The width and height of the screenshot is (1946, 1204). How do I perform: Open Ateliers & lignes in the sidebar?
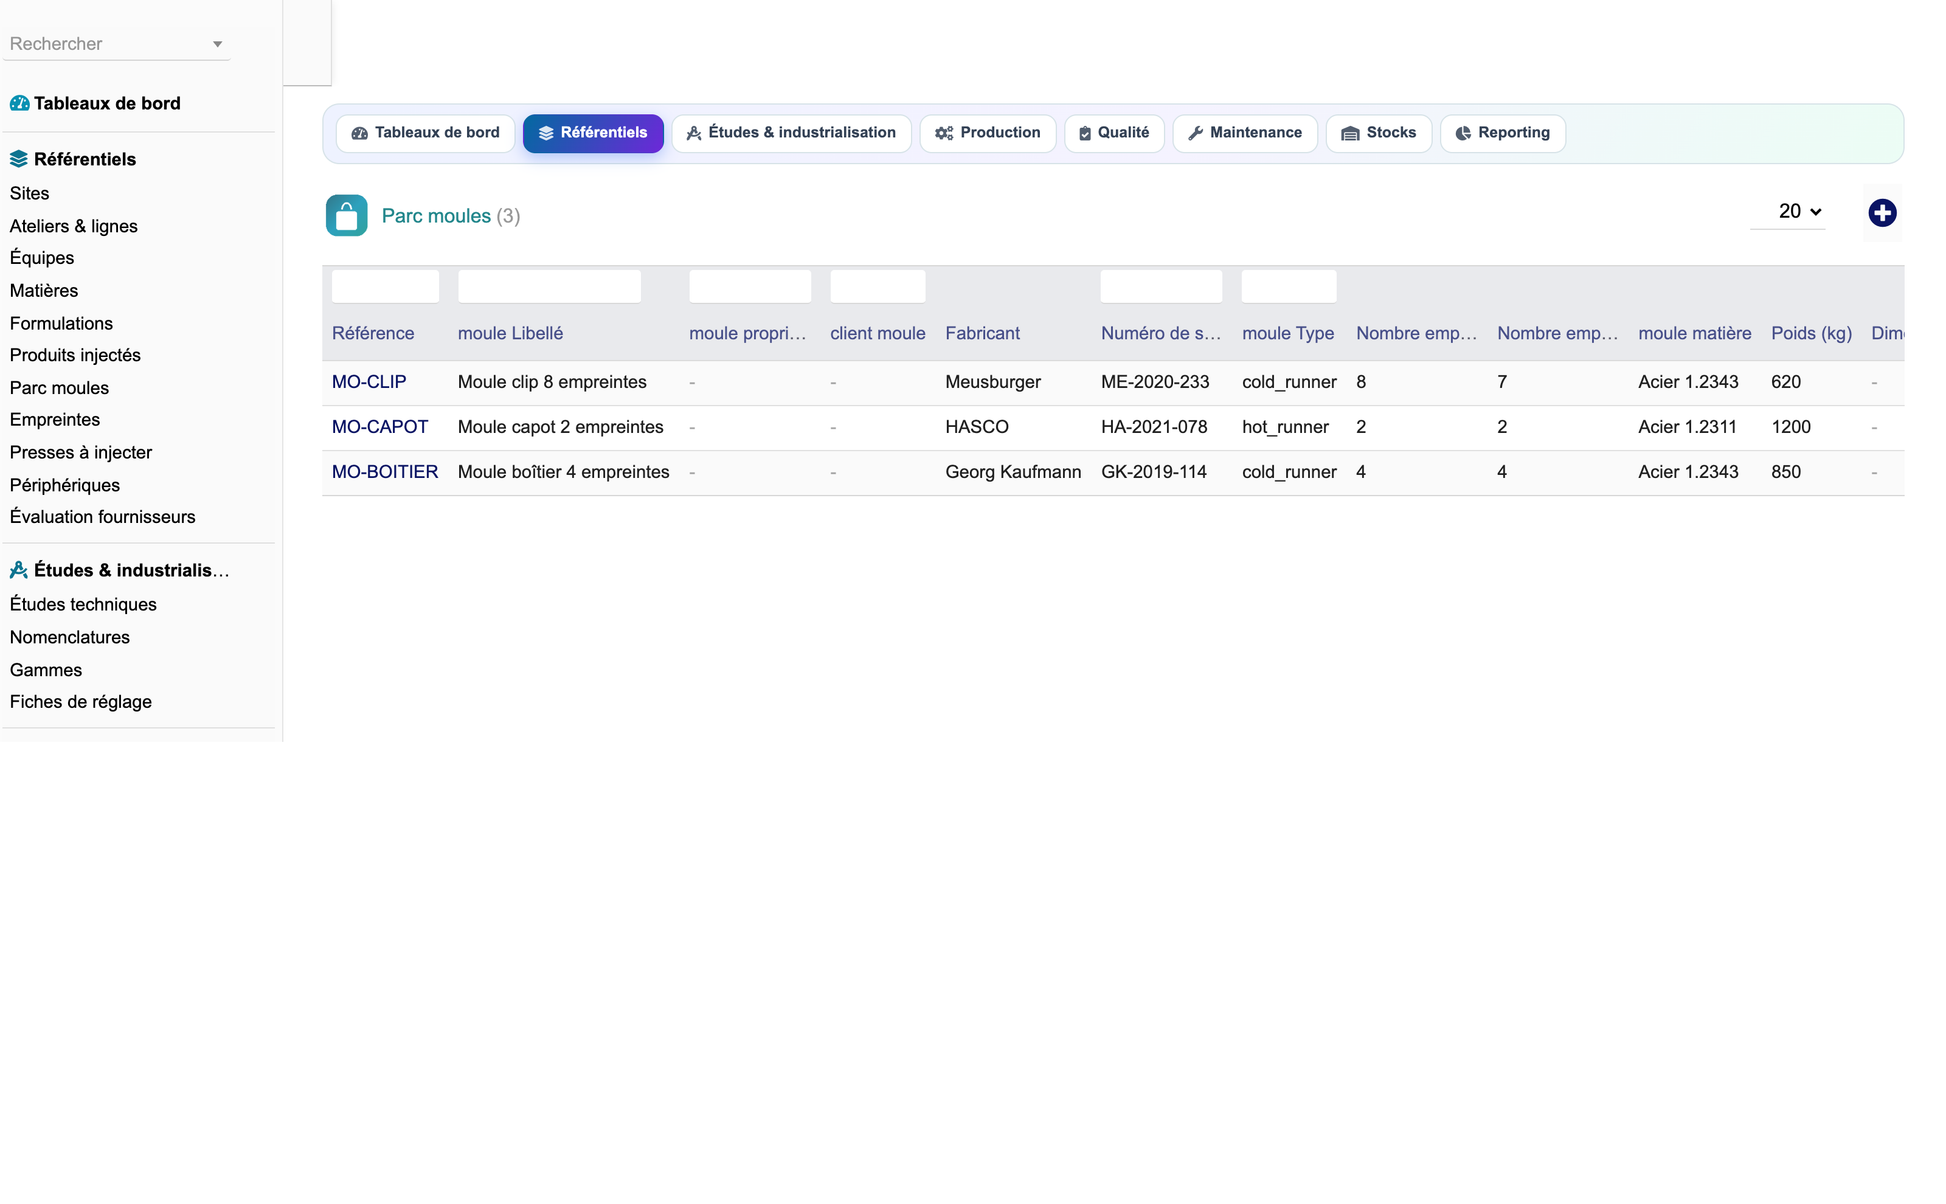click(74, 226)
